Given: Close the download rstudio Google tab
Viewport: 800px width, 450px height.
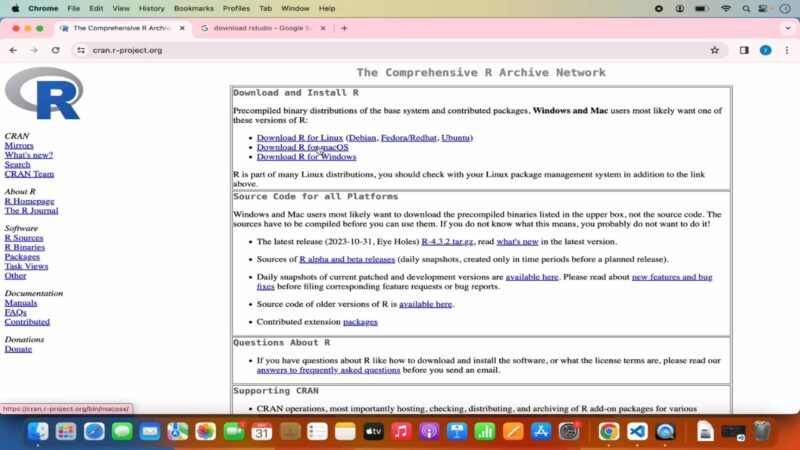Looking at the screenshot, I should (322, 28).
